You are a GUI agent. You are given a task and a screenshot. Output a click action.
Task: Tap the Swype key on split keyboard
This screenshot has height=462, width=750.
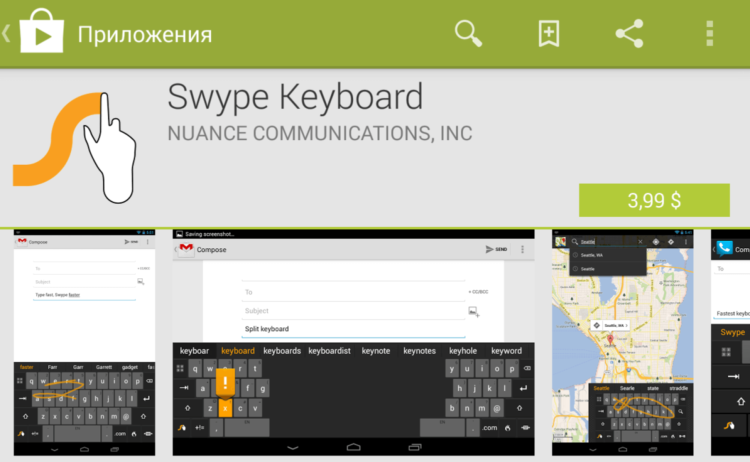point(182,428)
